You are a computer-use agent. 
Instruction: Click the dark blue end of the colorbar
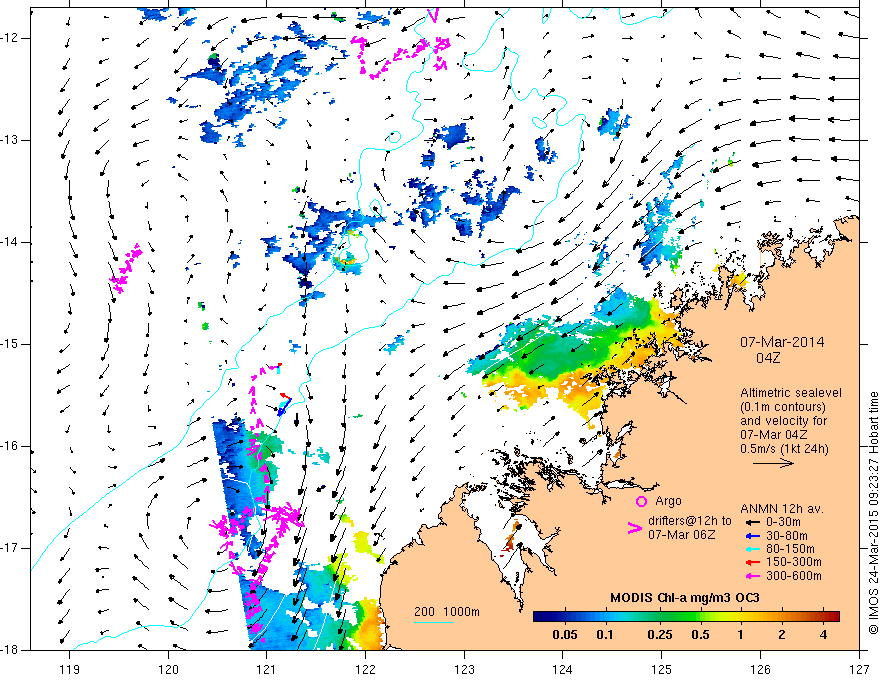[540, 617]
